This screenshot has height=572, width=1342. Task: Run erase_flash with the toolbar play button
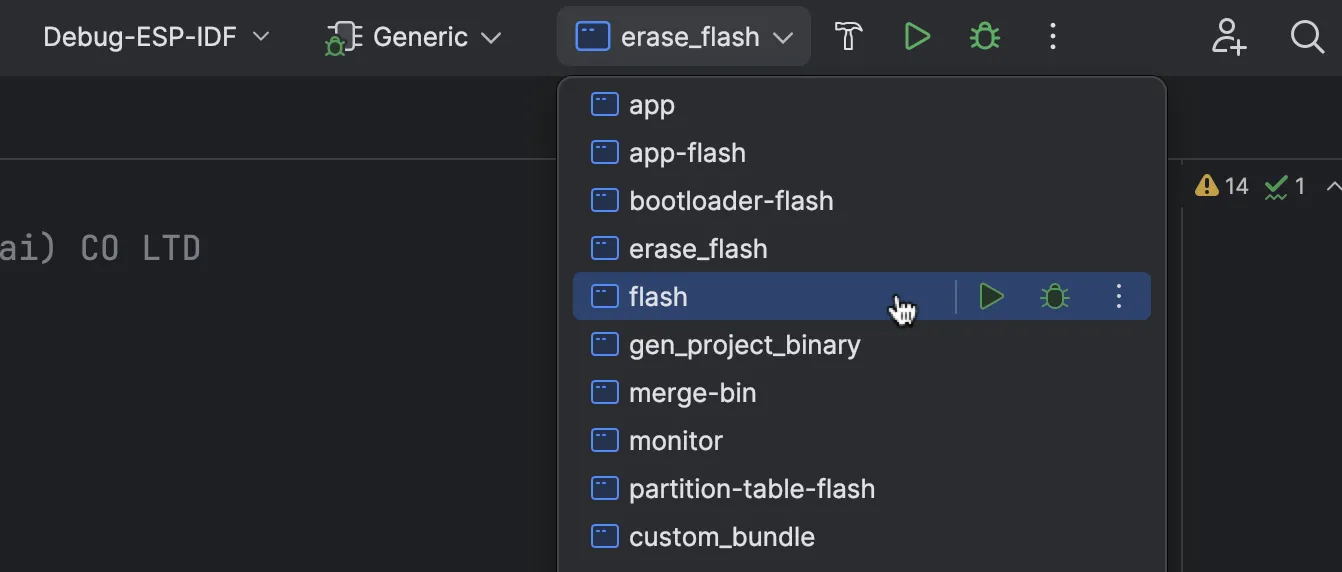coord(916,37)
